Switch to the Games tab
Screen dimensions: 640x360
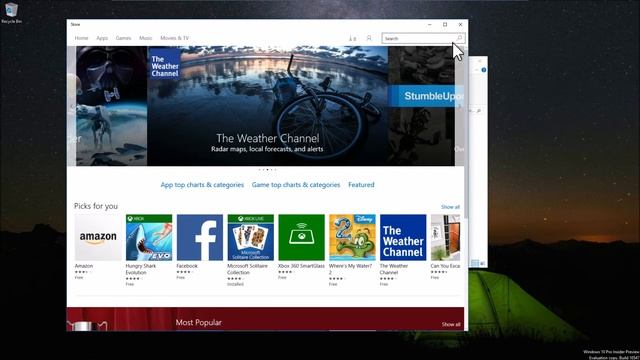click(123, 38)
